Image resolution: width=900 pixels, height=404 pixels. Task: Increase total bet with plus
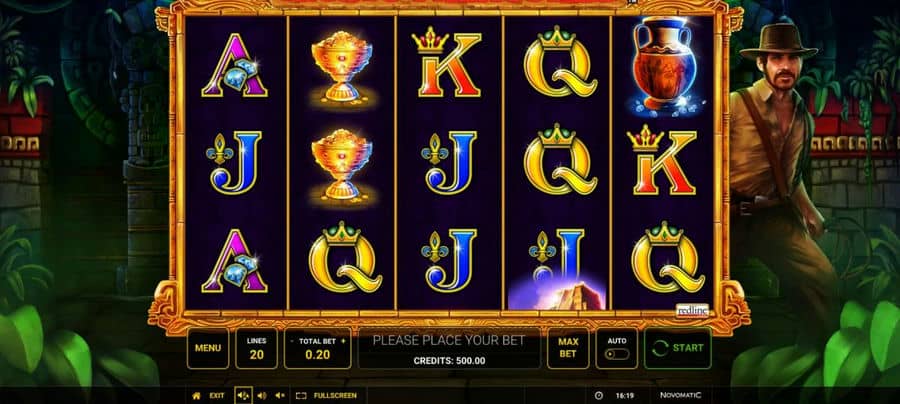click(x=343, y=341)
